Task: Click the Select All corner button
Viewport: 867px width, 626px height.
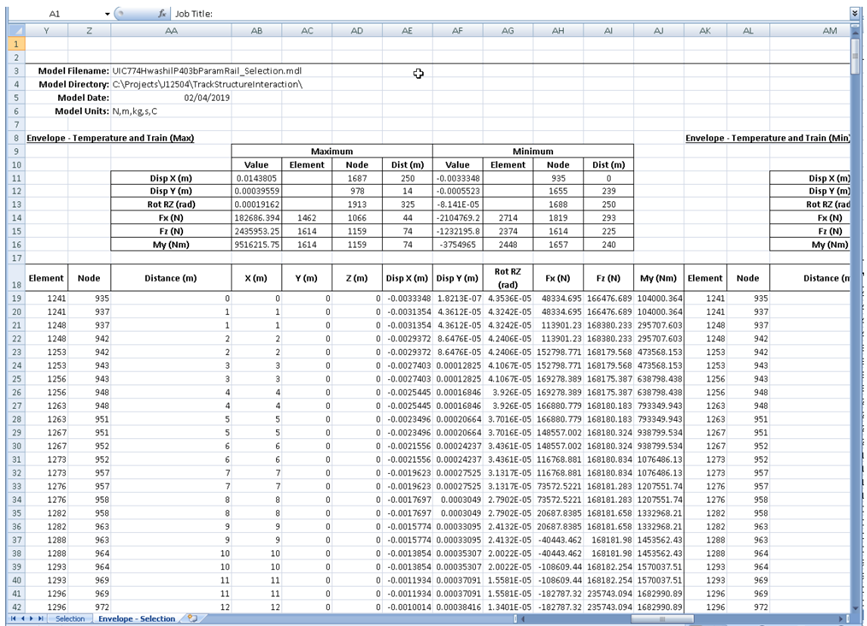Action: [14, 32]
